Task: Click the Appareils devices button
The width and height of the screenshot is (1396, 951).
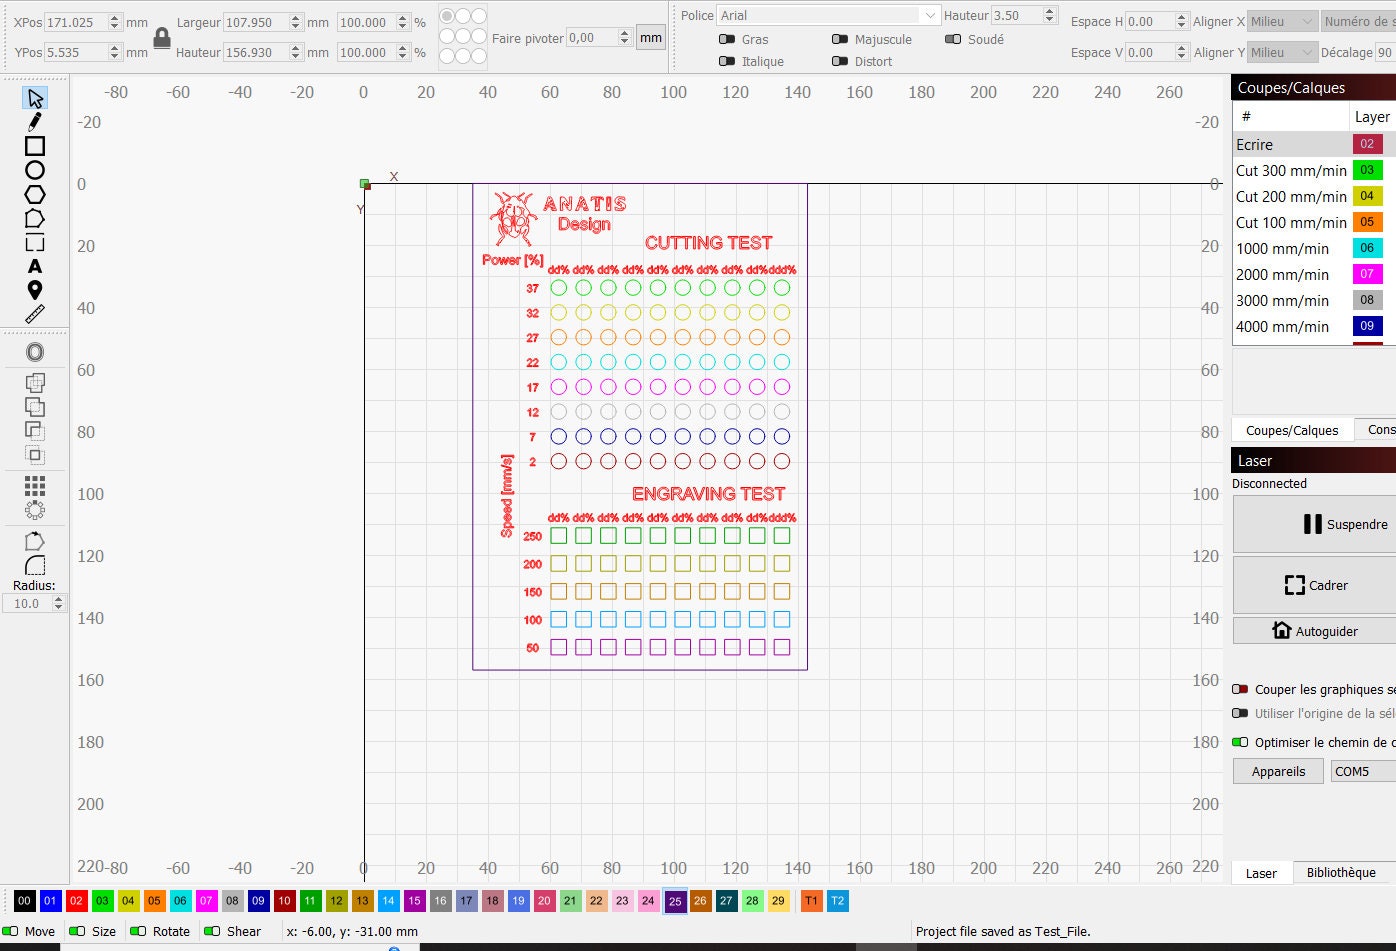Action: tap(1278, 771)
